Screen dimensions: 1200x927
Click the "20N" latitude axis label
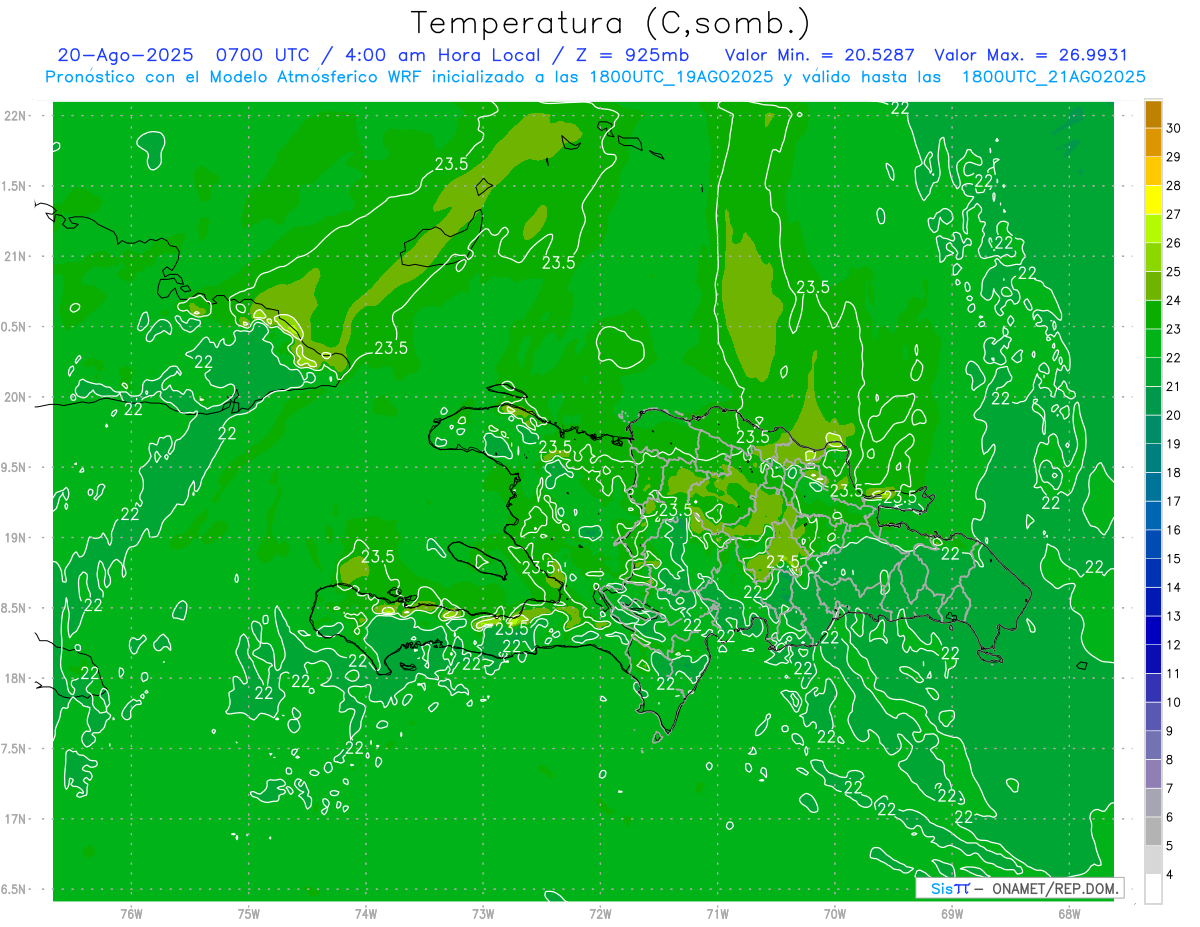(15, 398)
